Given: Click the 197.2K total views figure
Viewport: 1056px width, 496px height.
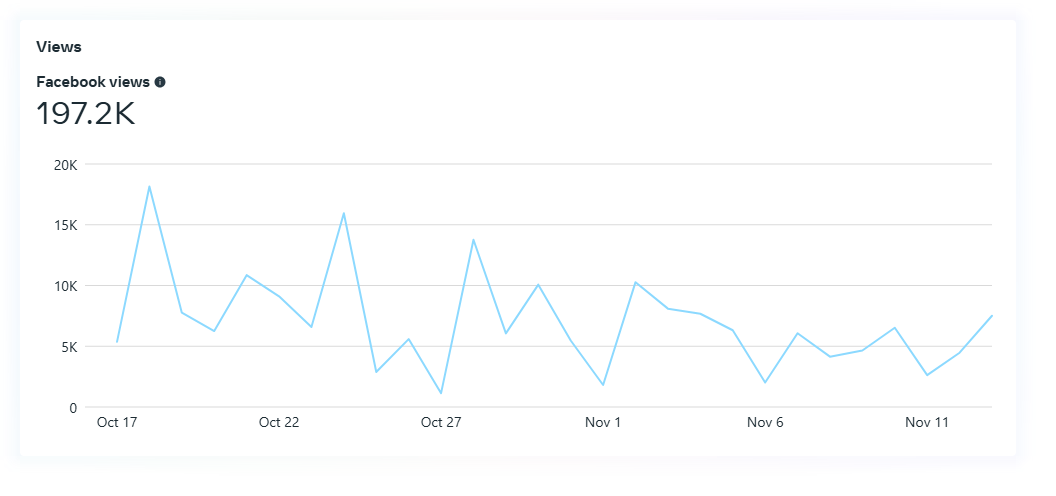Looking at the screenshot, I should tap(86, 114).
